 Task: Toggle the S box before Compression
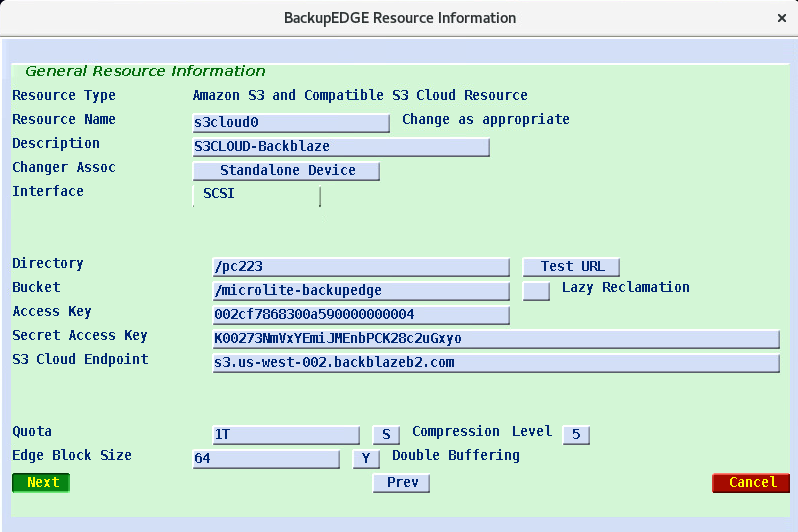click(386, 435)
